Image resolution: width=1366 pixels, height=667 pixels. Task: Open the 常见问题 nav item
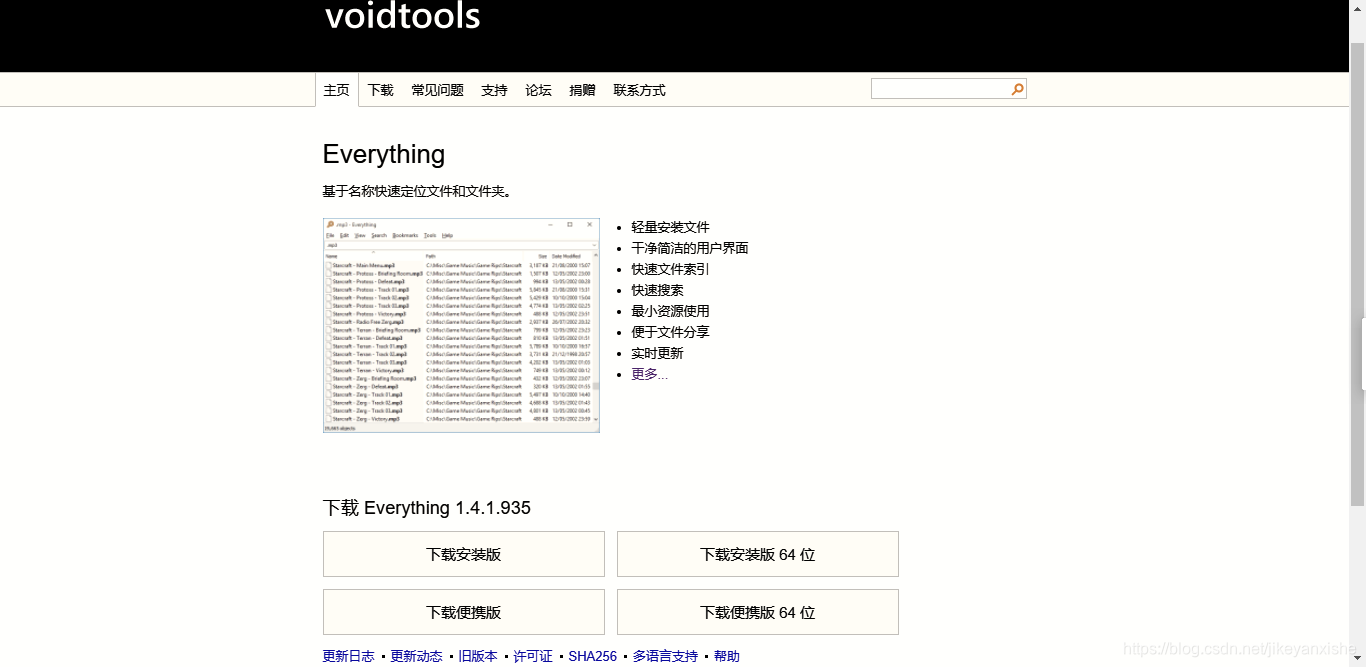(x=438, y=90)
